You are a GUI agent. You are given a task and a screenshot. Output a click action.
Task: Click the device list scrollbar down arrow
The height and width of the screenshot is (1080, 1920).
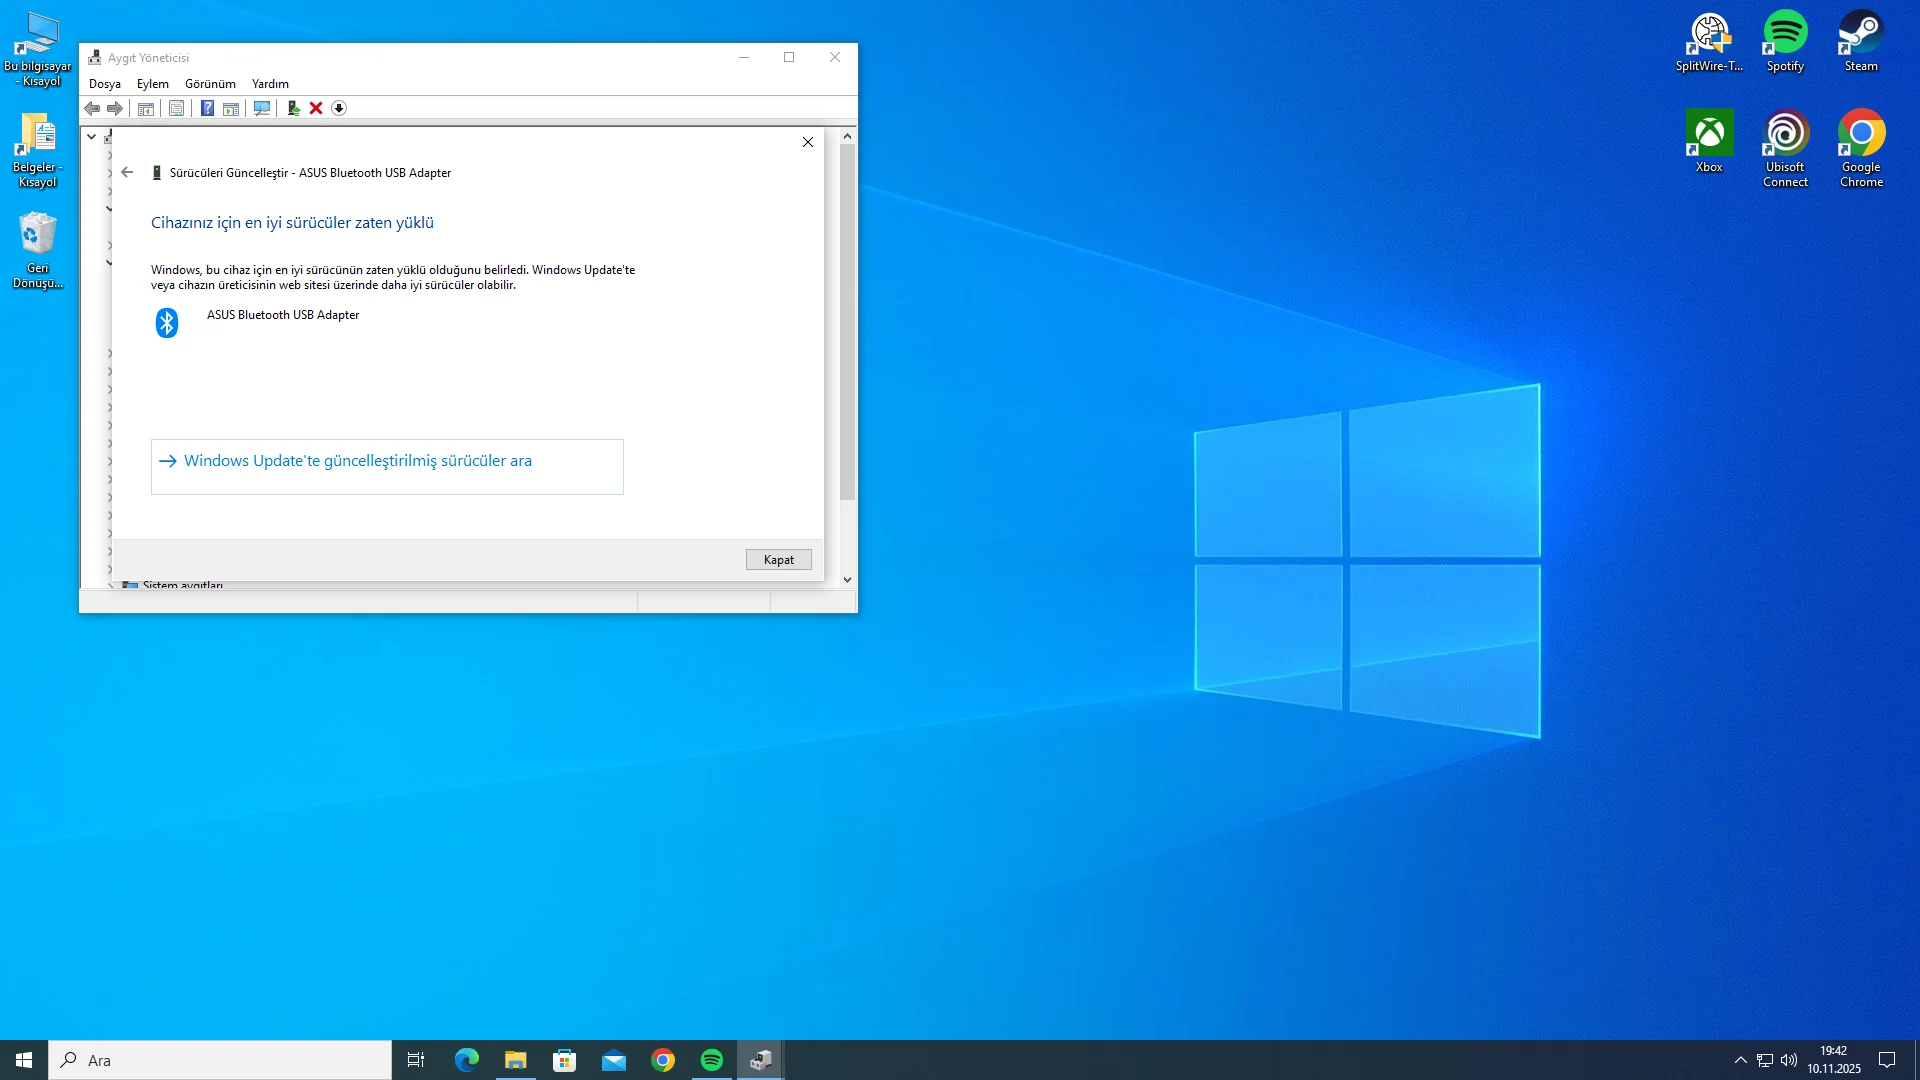pyautogui.click(x=847, y=579)
